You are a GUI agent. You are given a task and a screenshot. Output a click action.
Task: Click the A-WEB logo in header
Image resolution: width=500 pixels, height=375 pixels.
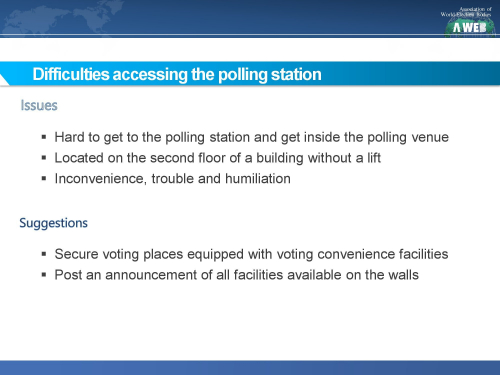point(470,26)
